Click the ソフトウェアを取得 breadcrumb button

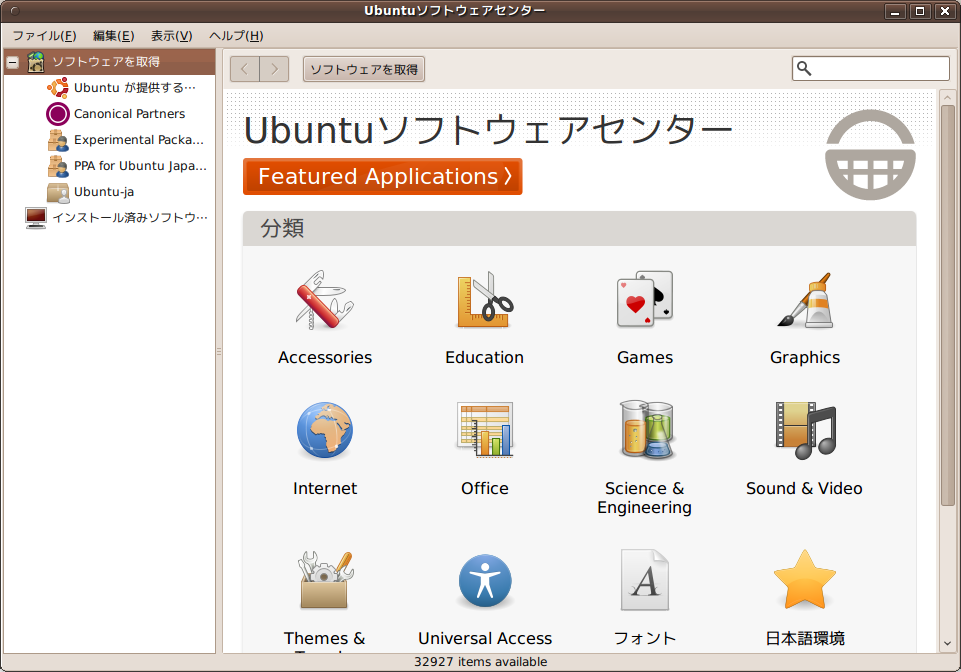[364, 69]
